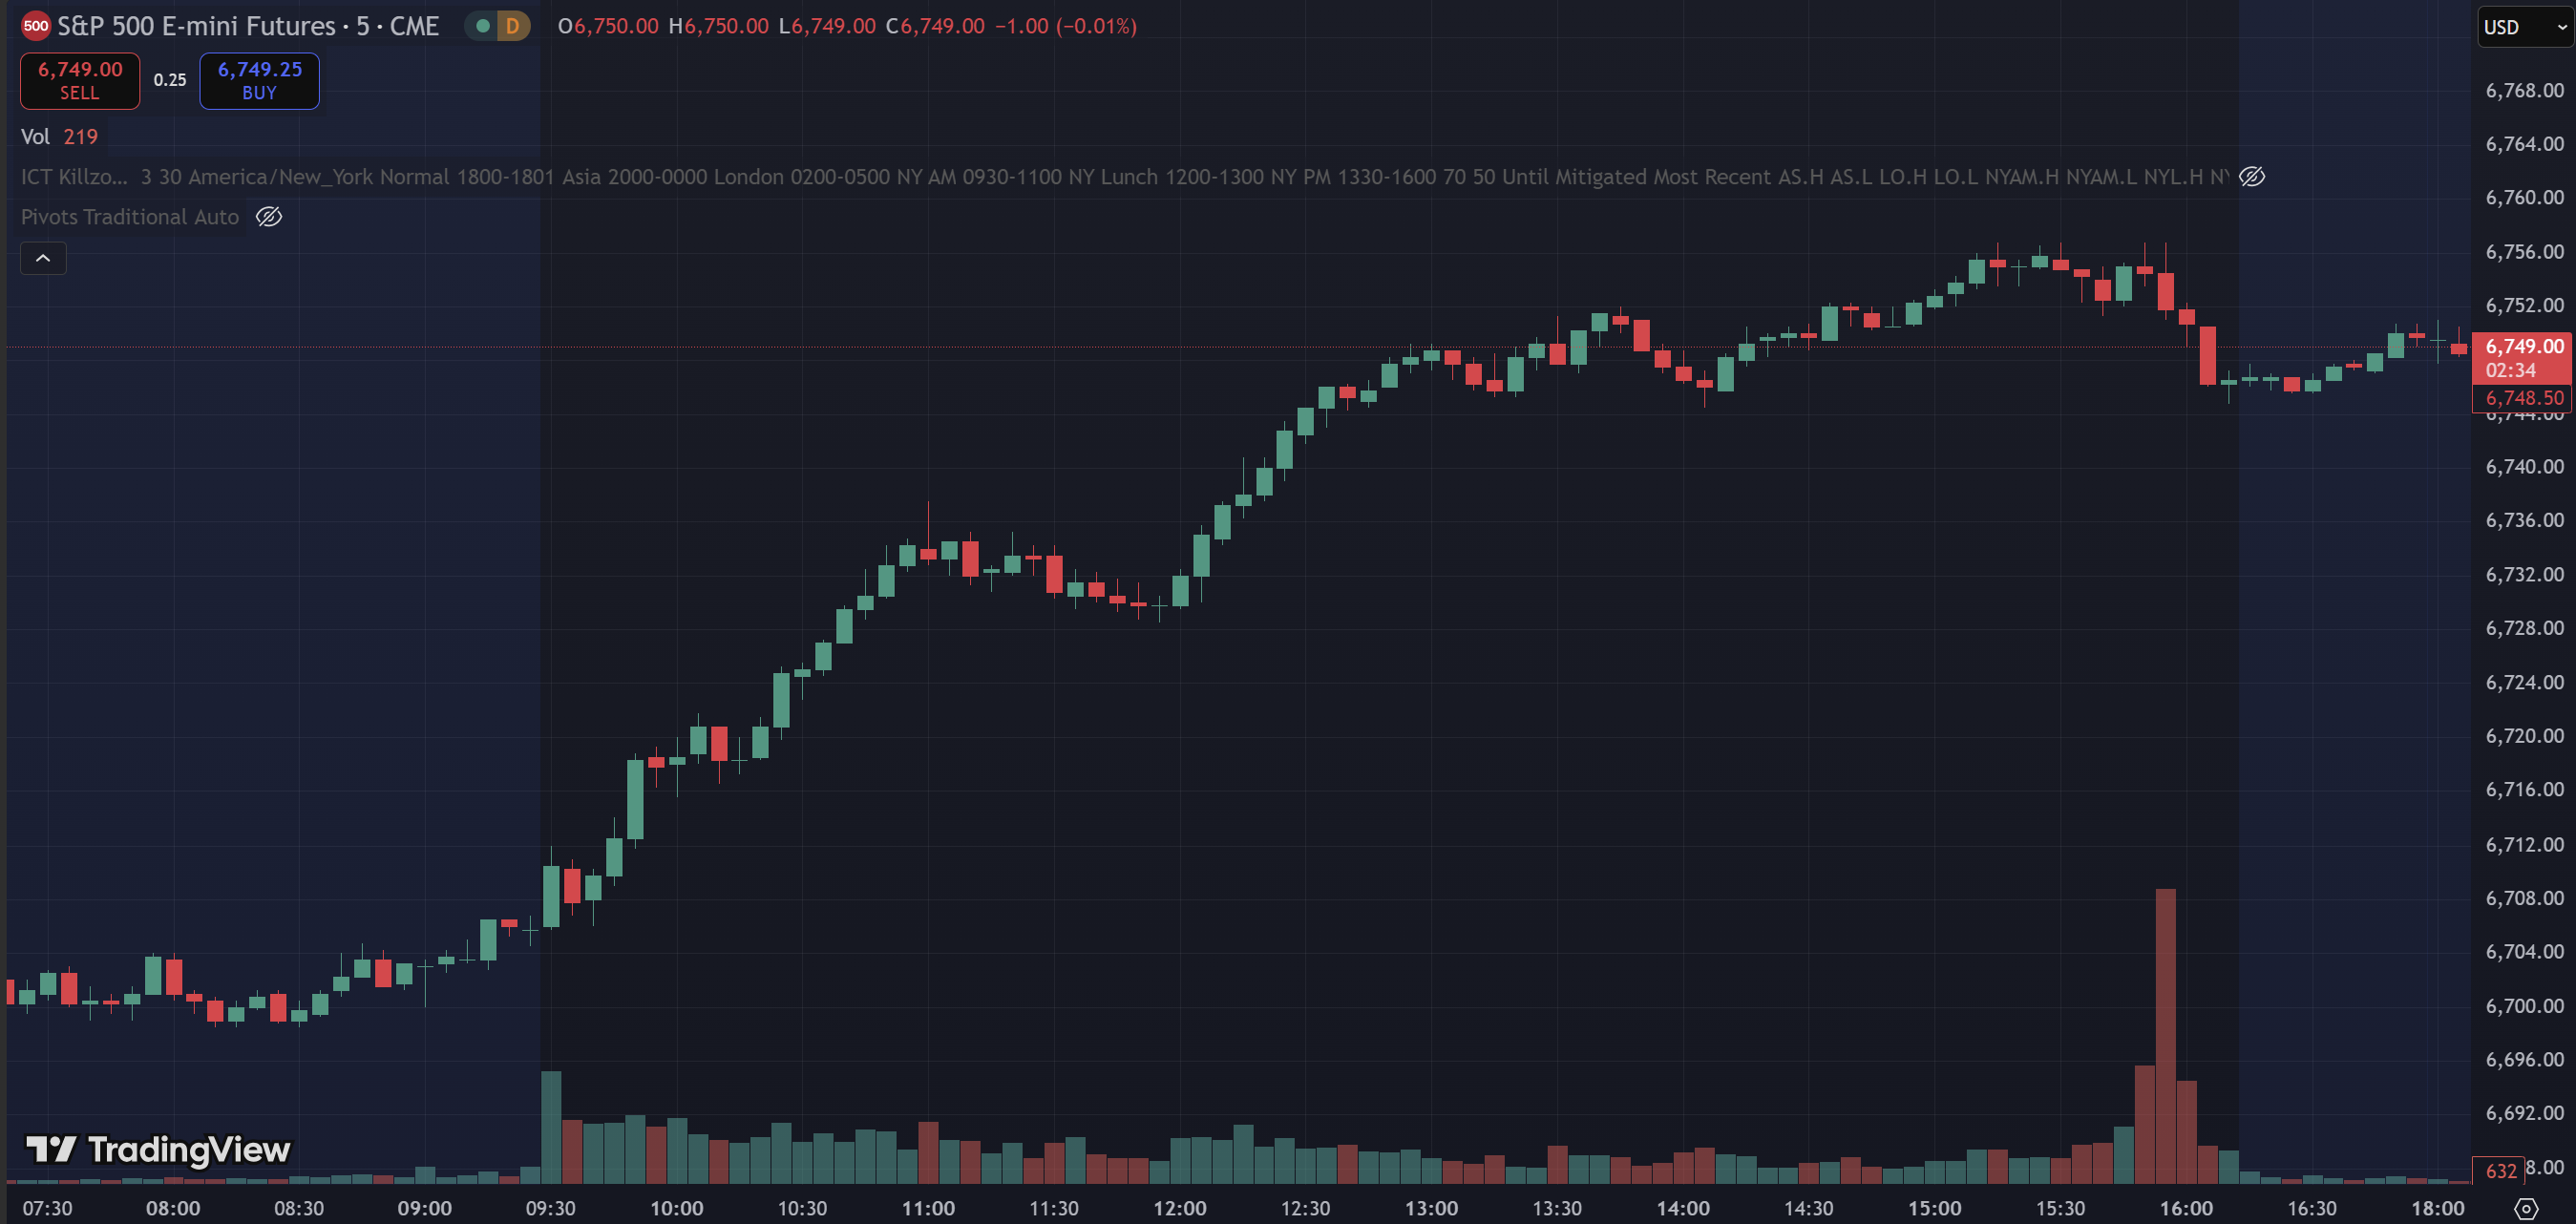Click the 09:30 time axis label
The width and height of the screenshot is (2576, 1224).
(550, 1208)
